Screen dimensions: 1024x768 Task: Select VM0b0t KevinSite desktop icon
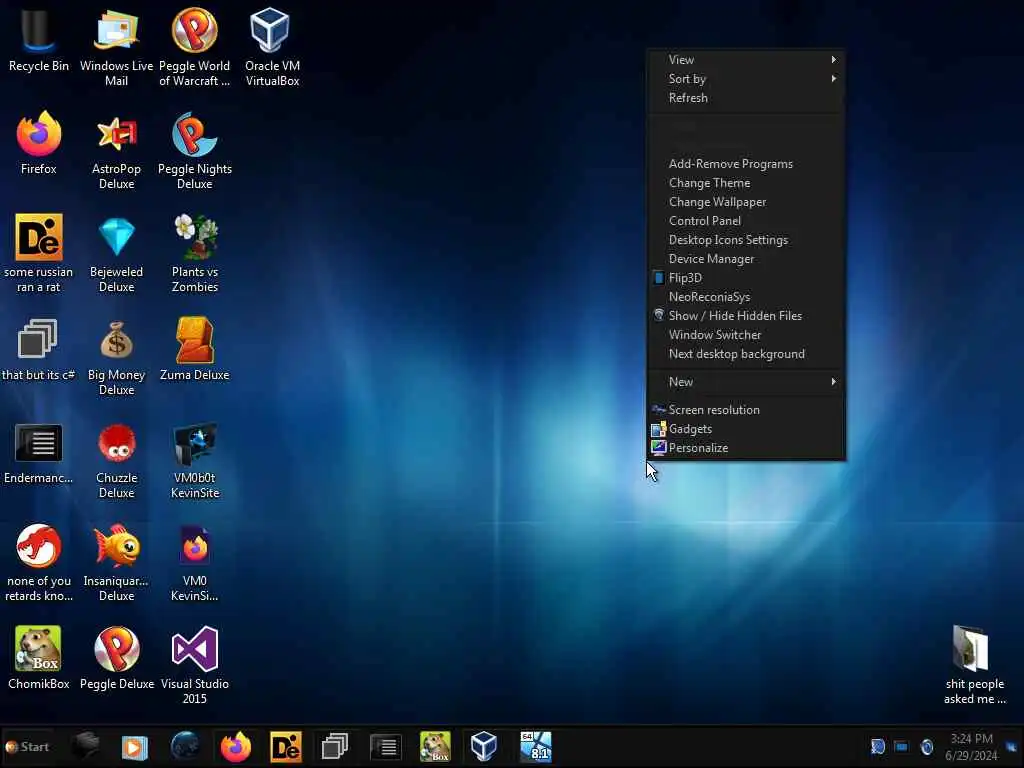(x=195, y=460)
